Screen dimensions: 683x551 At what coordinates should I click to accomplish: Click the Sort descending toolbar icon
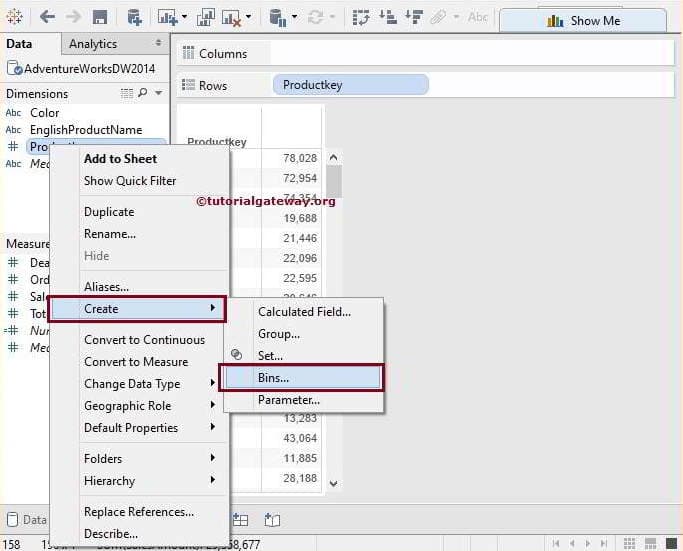[412, 17]
